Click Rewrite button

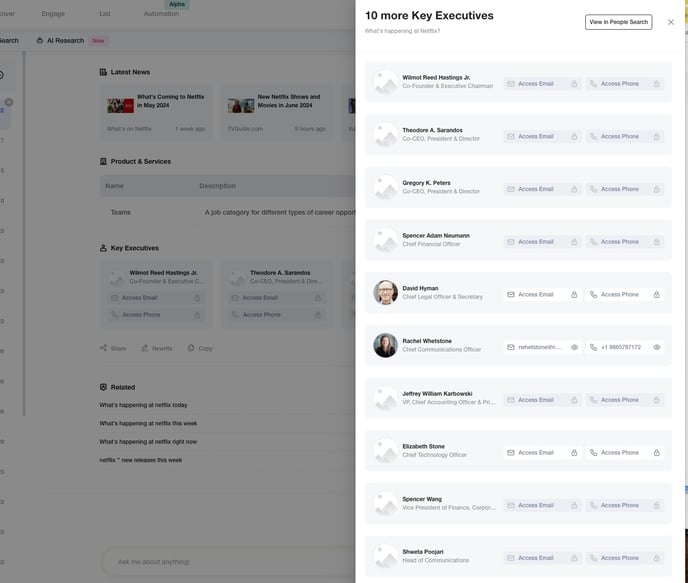pos(157,348)
